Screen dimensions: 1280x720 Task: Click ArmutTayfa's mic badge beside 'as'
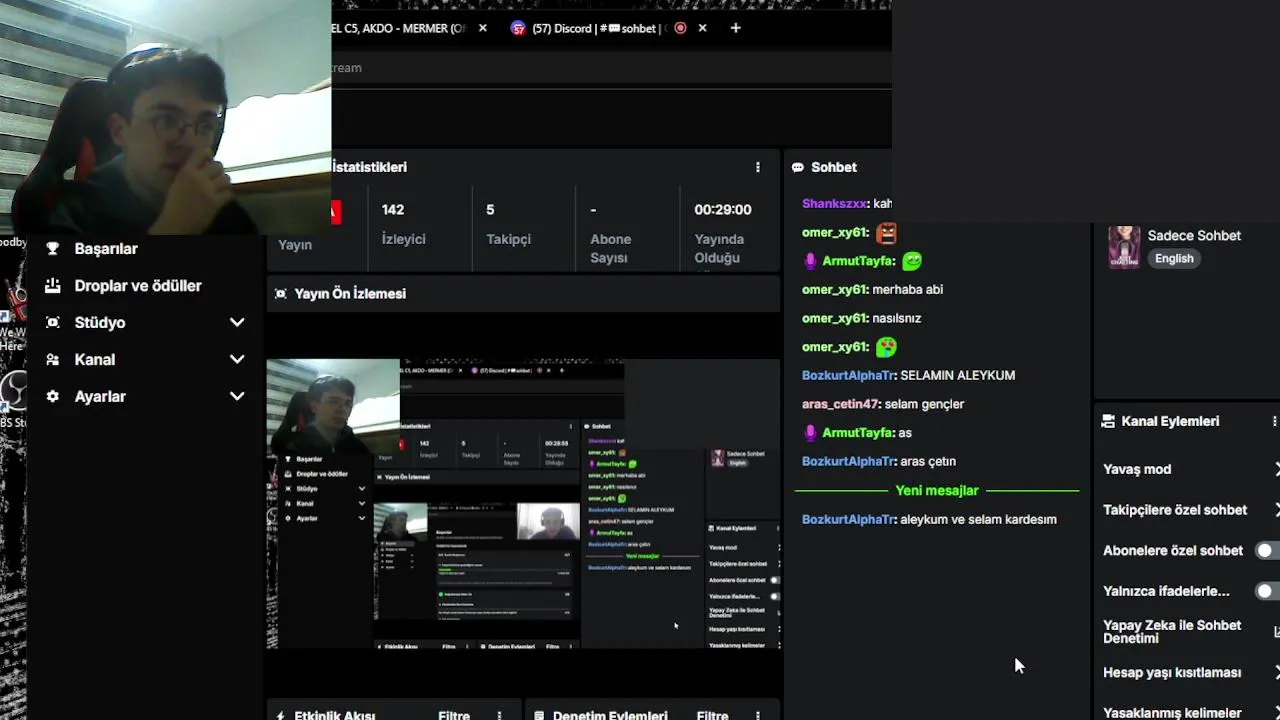[x=810, y=433]
